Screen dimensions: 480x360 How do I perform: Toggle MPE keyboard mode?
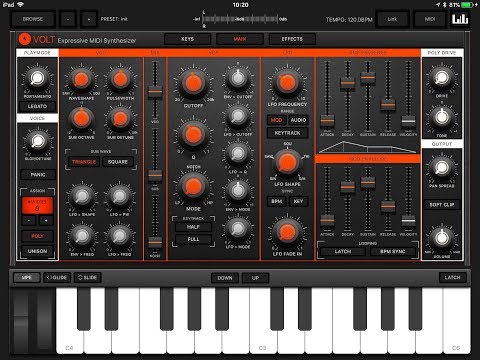pyautogui.click(x=27, y=277)
